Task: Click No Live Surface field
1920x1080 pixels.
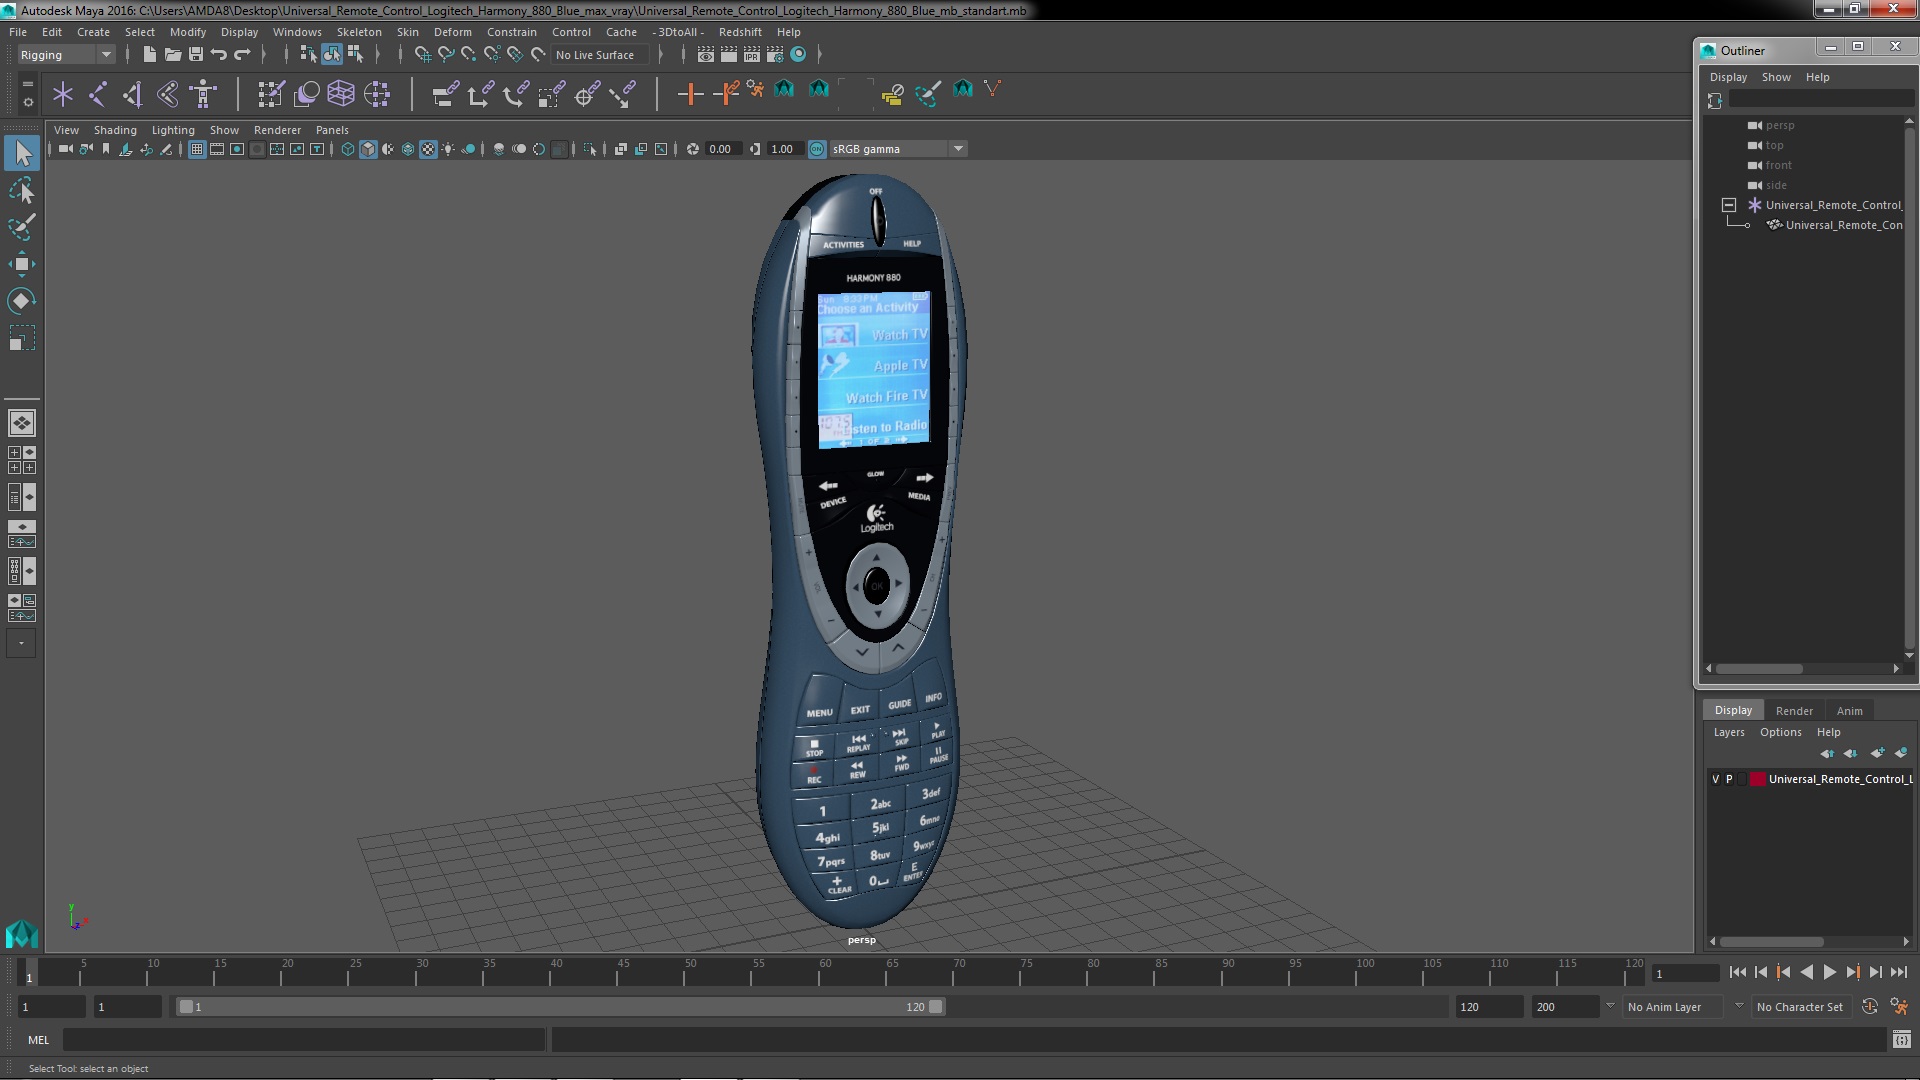Action: tap(601, 55)
